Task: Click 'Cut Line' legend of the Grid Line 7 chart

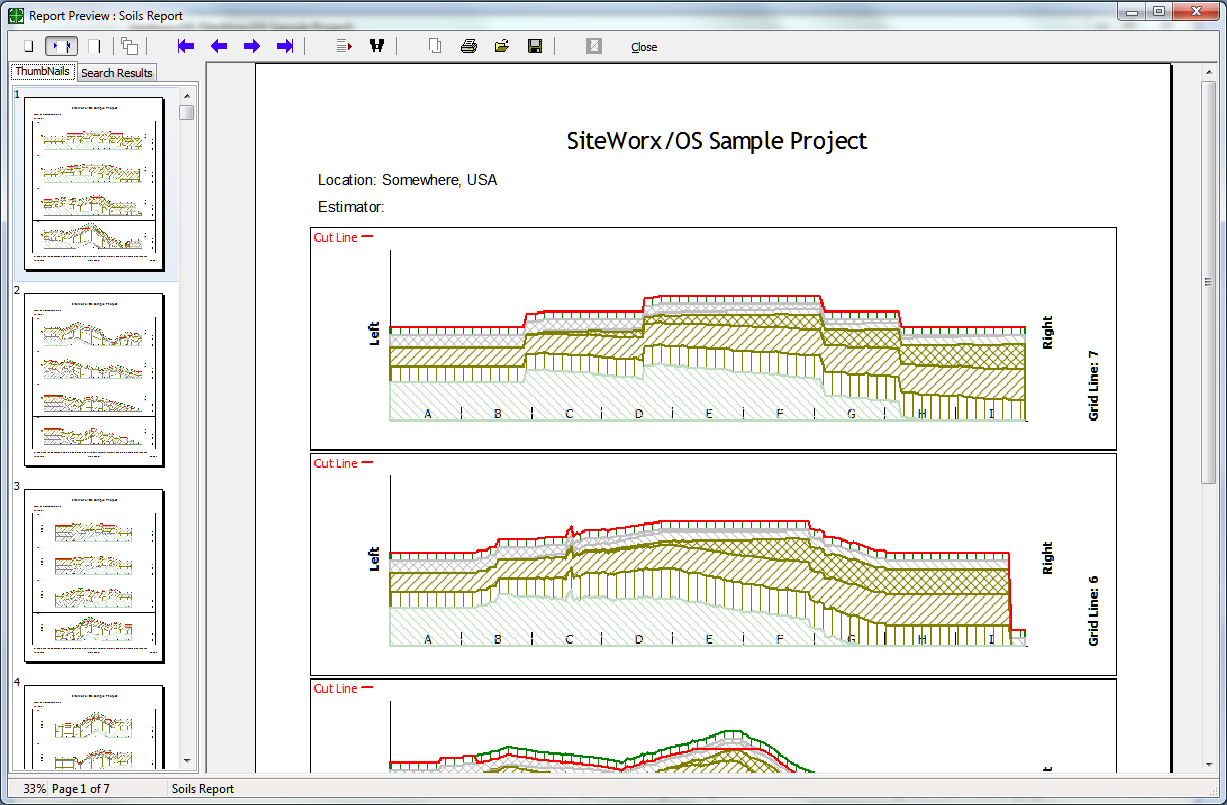Action: tap(343, 238)
